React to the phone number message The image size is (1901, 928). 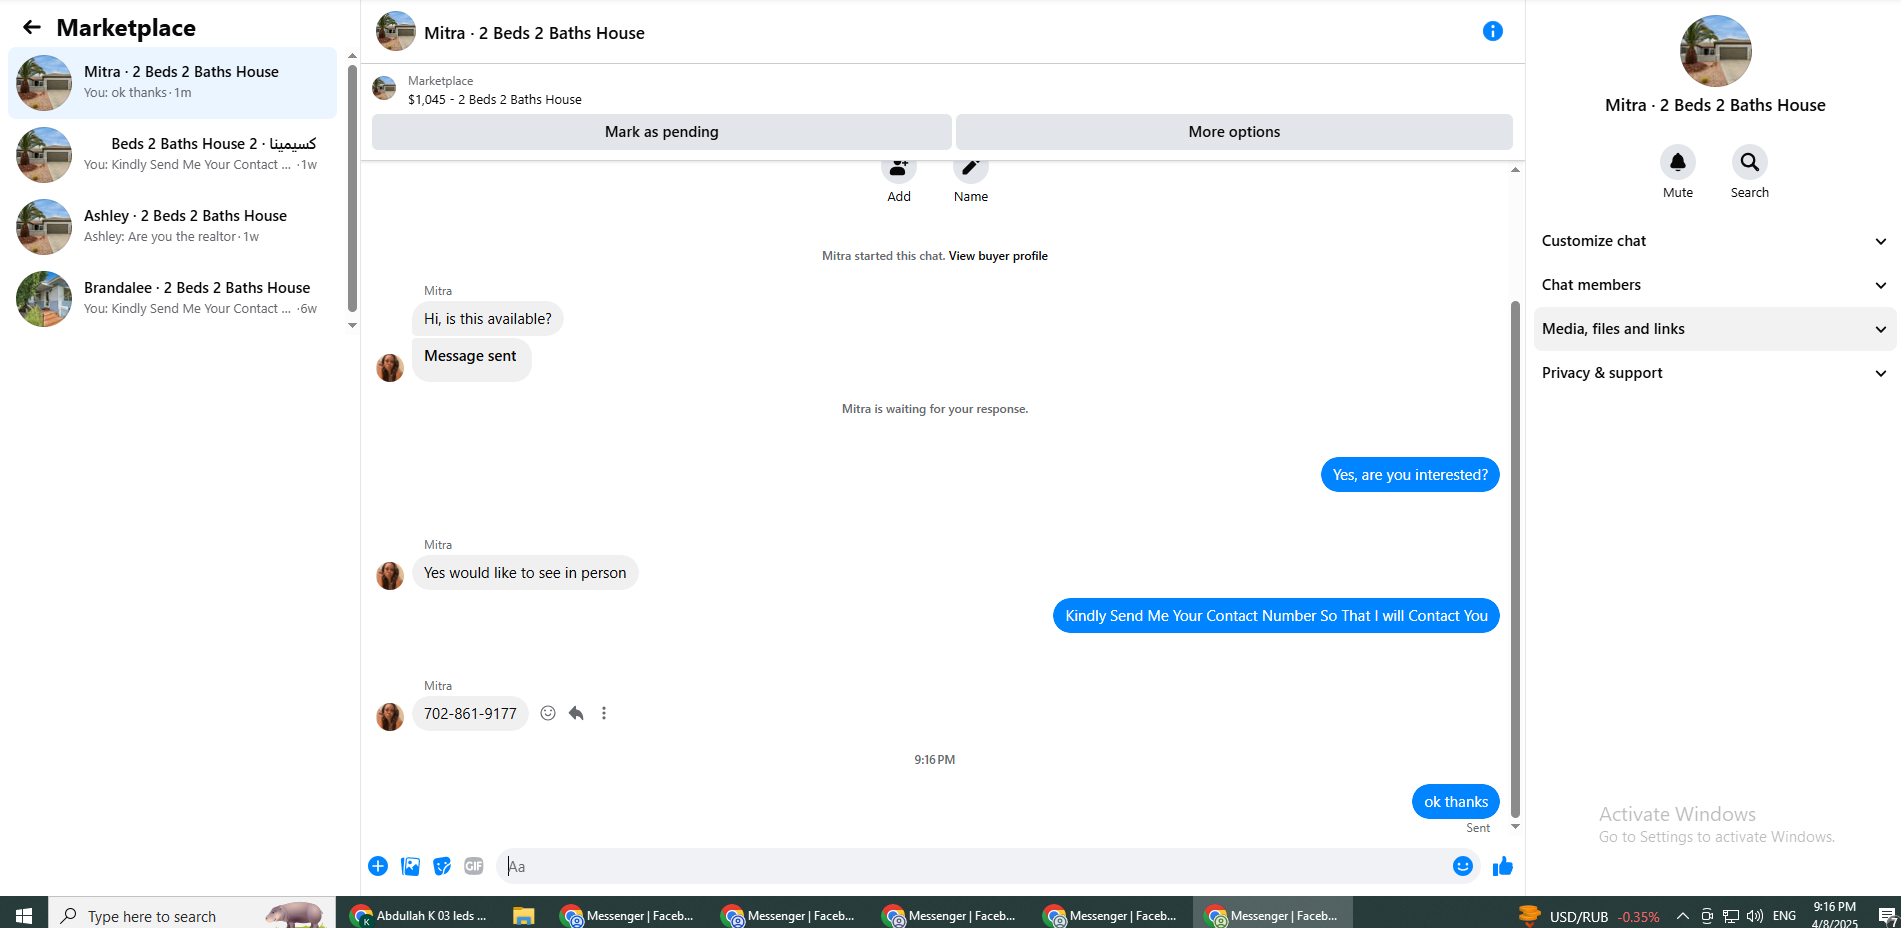point(548,713)
